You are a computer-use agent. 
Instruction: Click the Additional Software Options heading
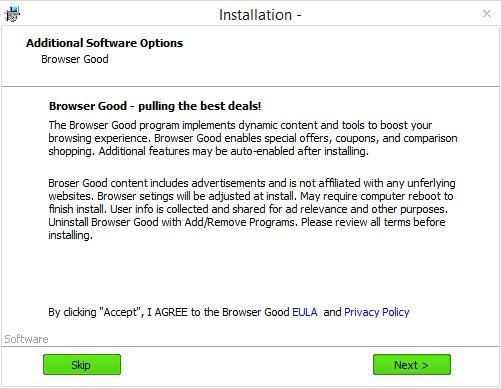(x=104, y=43)
